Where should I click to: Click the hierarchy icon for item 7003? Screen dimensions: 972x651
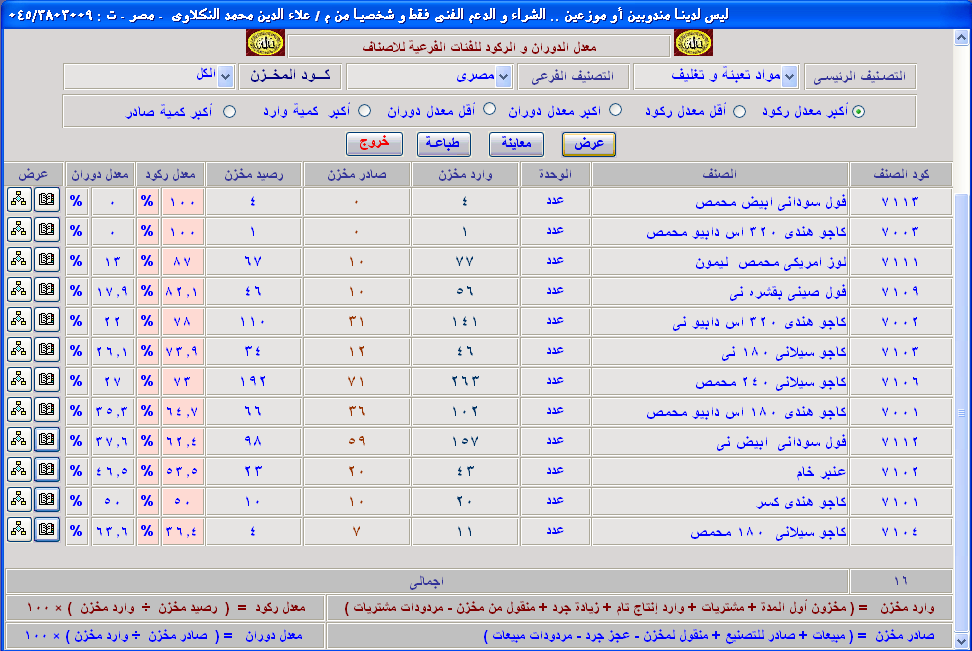[x=19, y=230]
